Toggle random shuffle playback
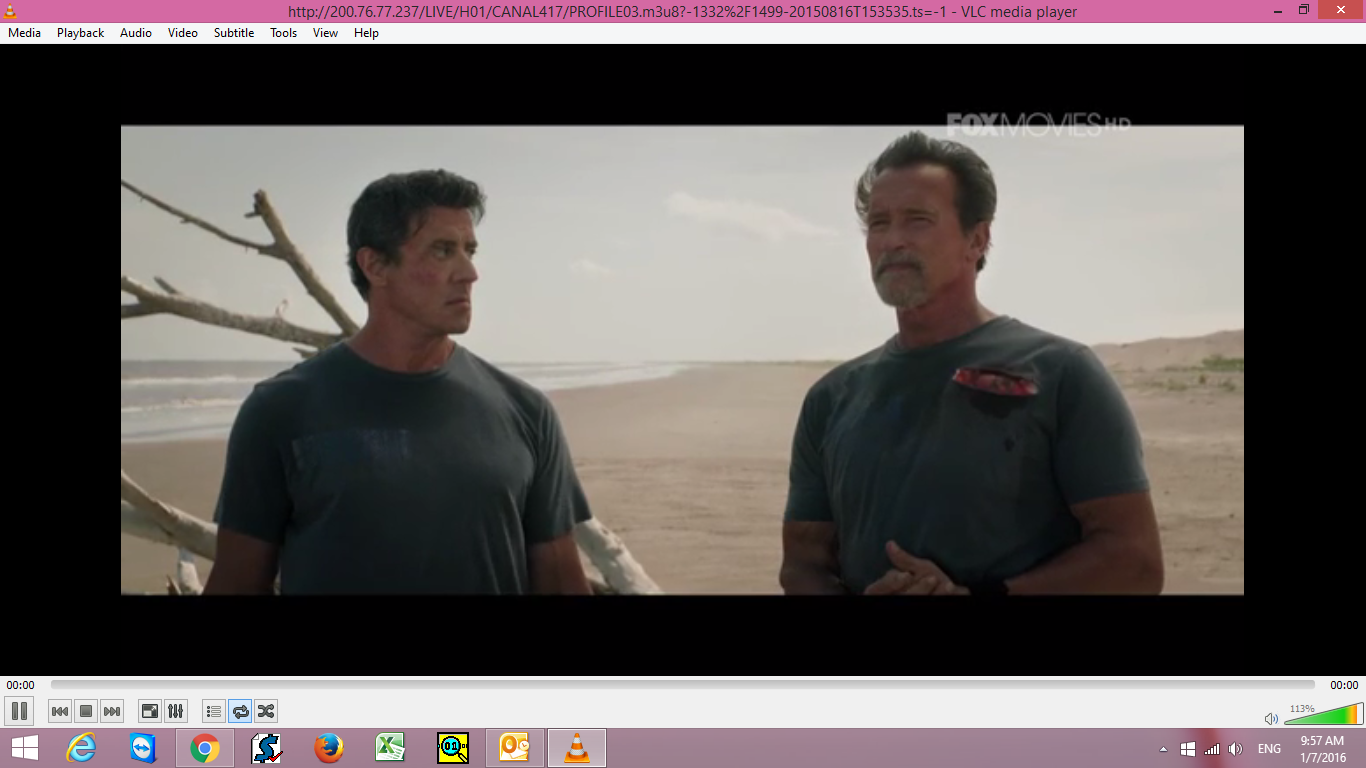The image size is (1366, 768). [x=266, y=711]
